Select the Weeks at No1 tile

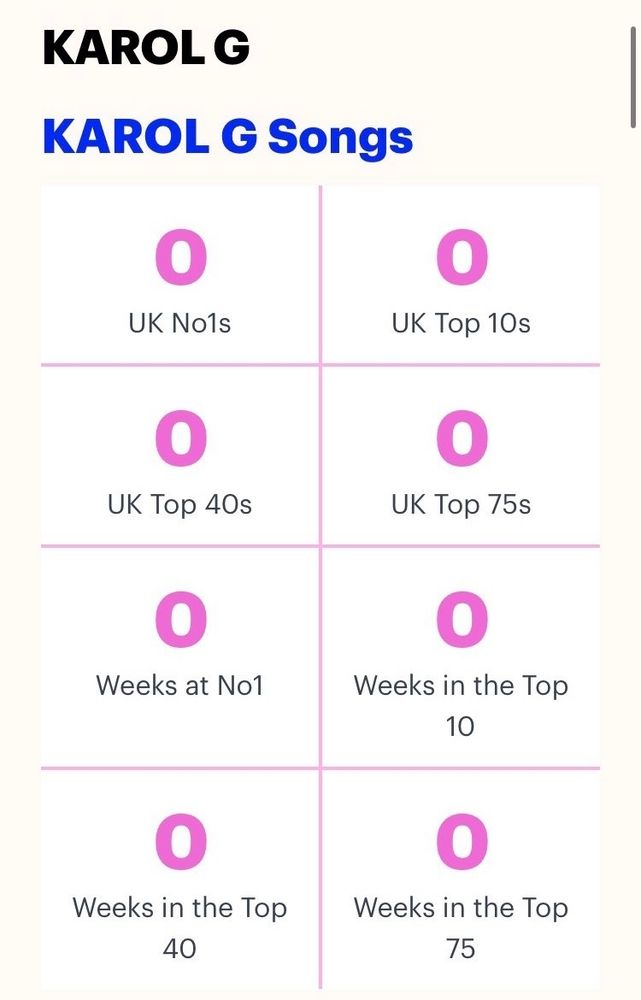point(181,658)
